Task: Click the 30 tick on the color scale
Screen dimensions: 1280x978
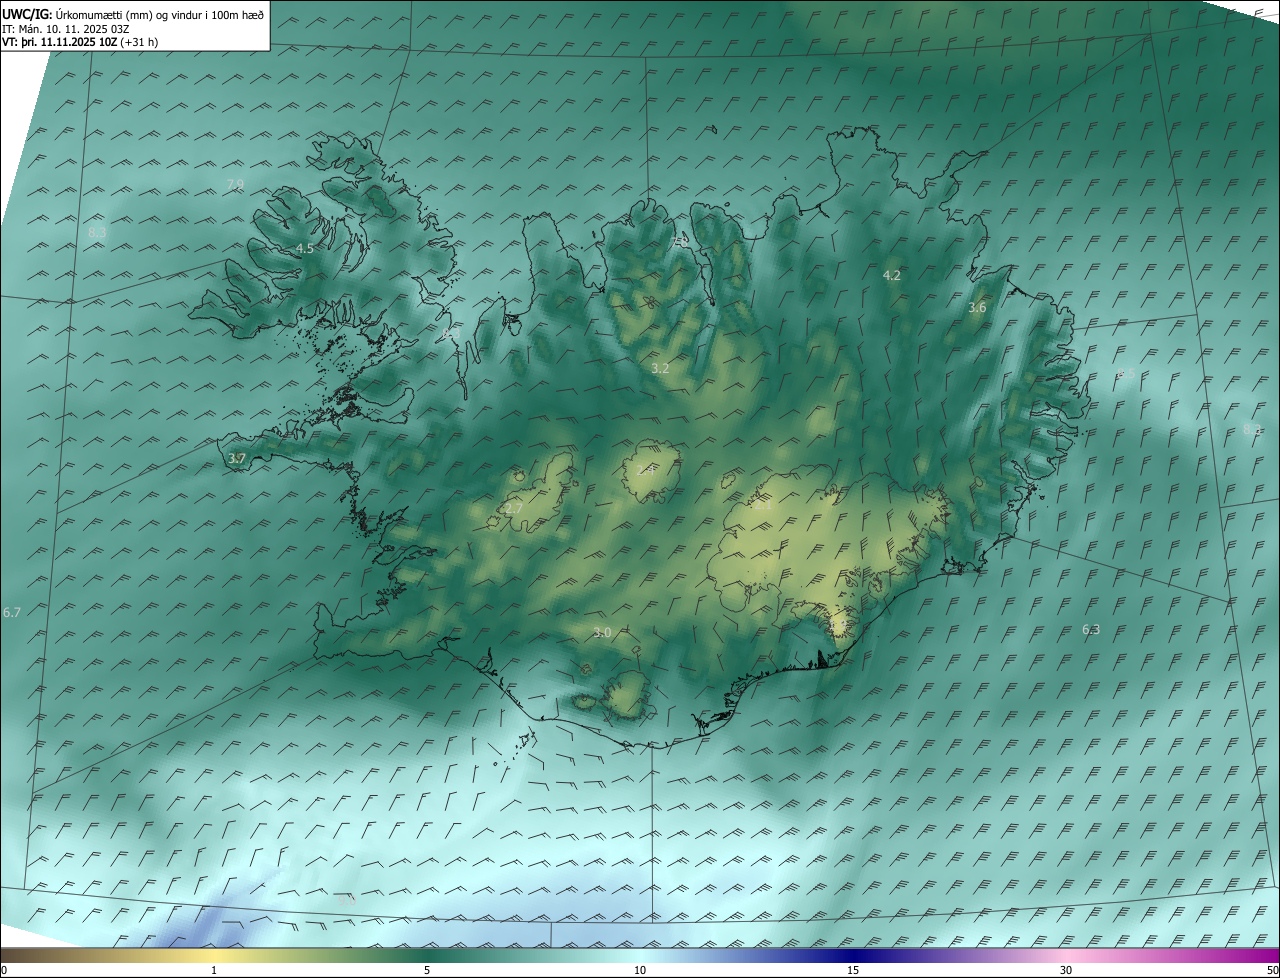Action: [1066, 970]
